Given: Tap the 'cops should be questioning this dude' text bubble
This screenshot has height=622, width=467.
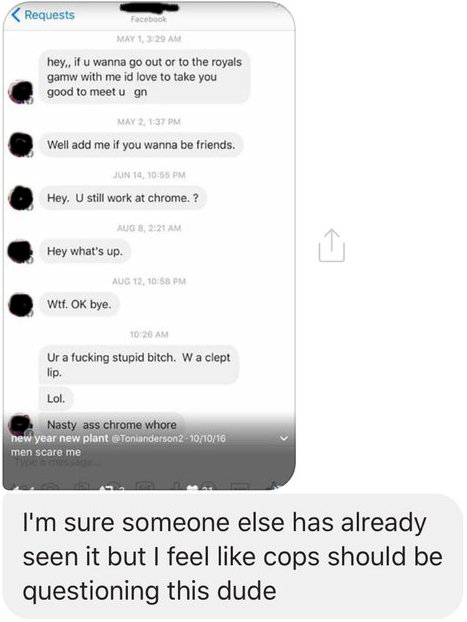Looking at the screenshot, I should click(x=233, y=556).
